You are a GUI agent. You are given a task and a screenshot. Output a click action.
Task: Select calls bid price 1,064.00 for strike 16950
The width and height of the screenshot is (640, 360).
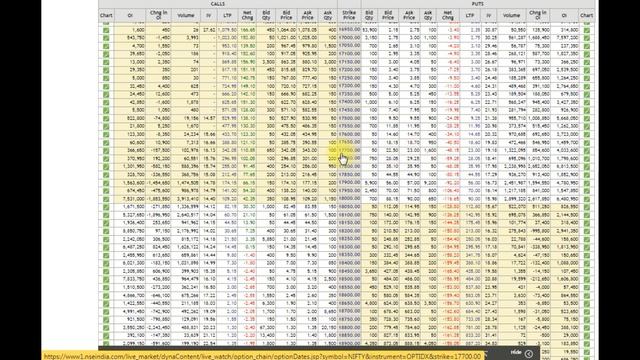[286, 30]
